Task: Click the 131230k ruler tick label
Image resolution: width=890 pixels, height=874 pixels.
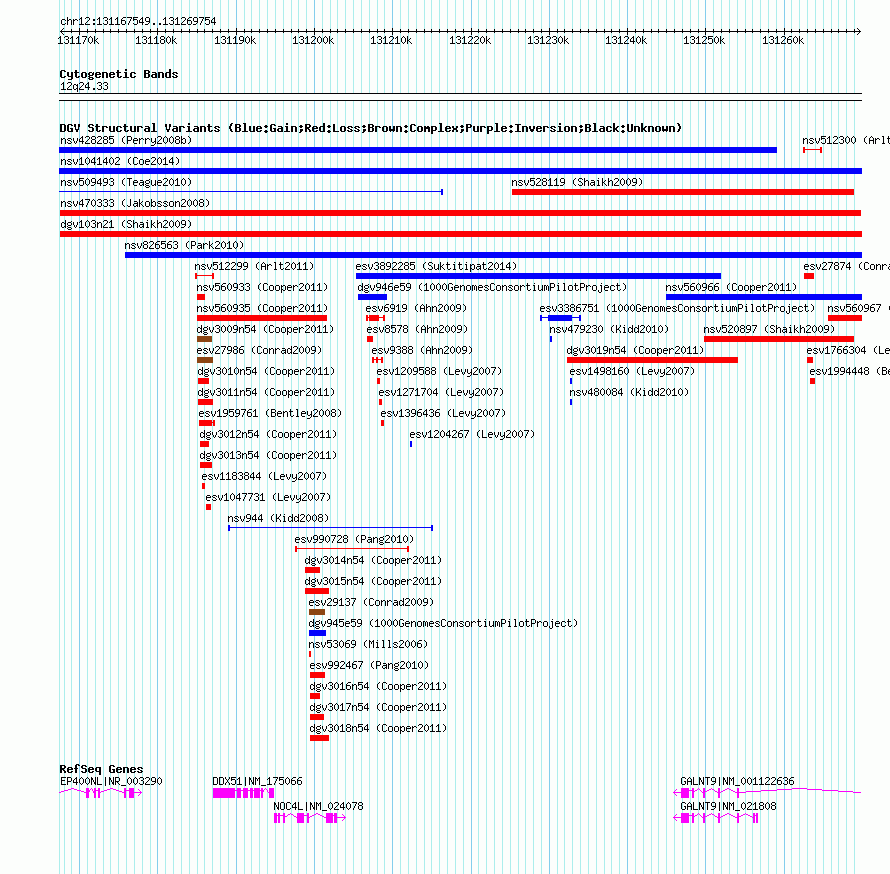Action: click(548, 40)
